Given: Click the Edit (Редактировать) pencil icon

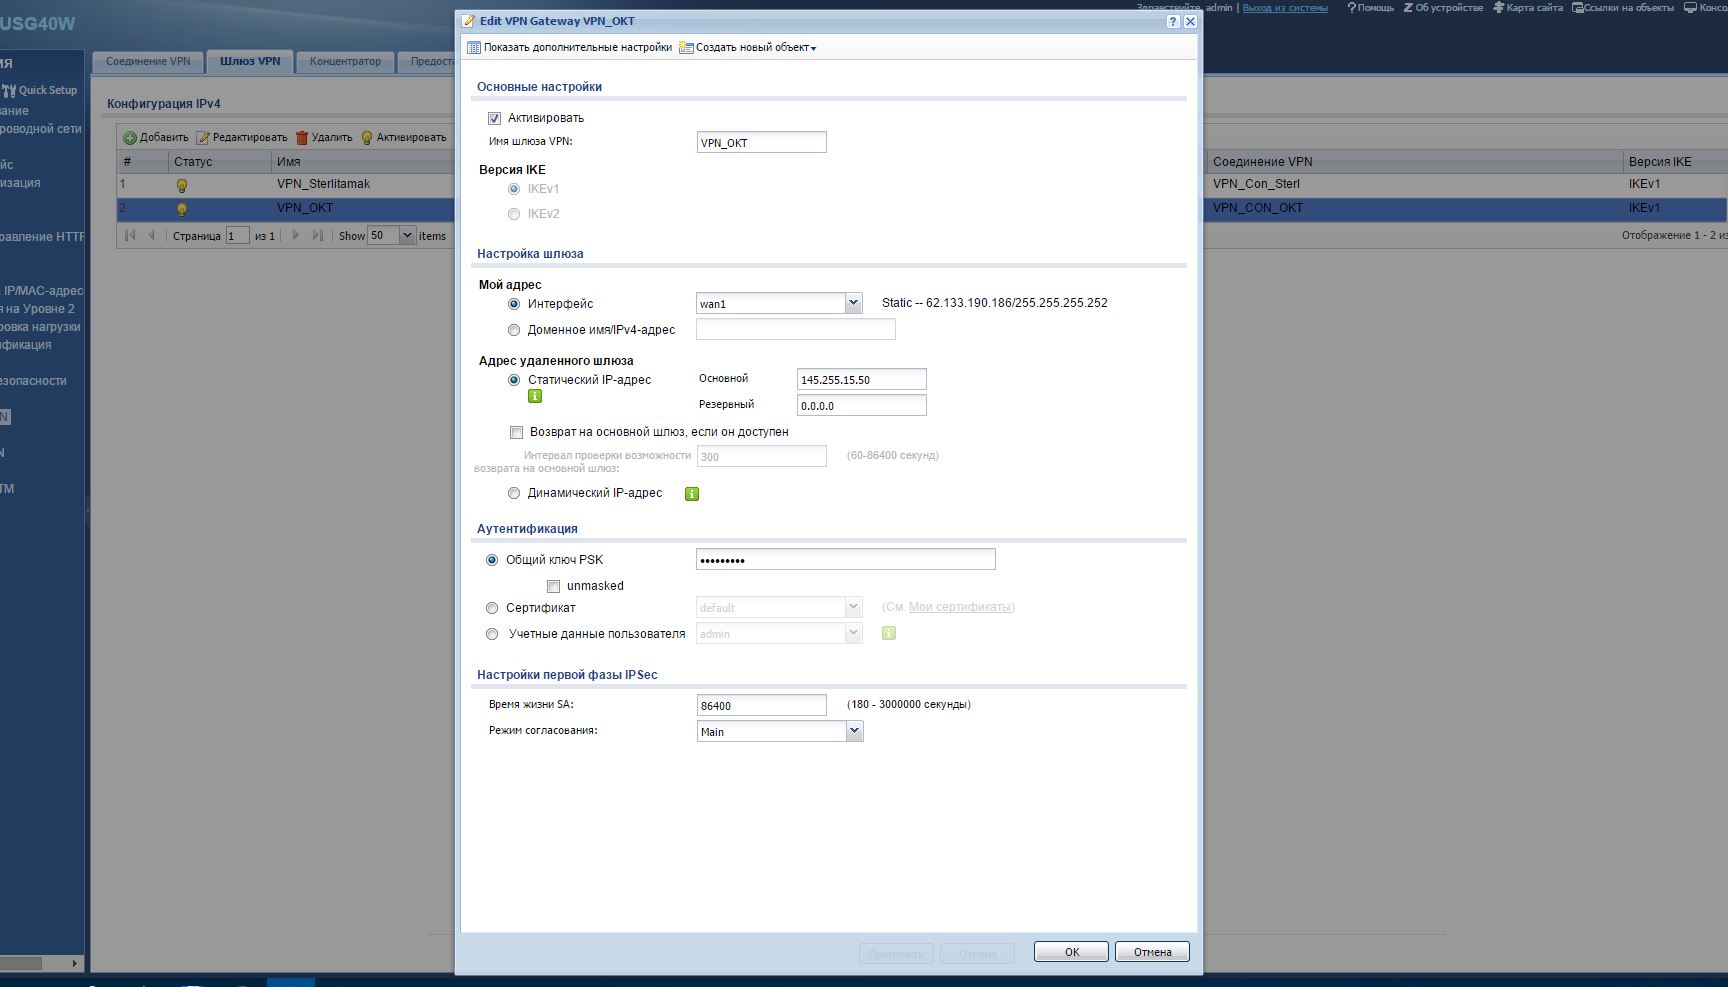Looking at the screenshot, I should pyautogui.click(x=203, y=138).
